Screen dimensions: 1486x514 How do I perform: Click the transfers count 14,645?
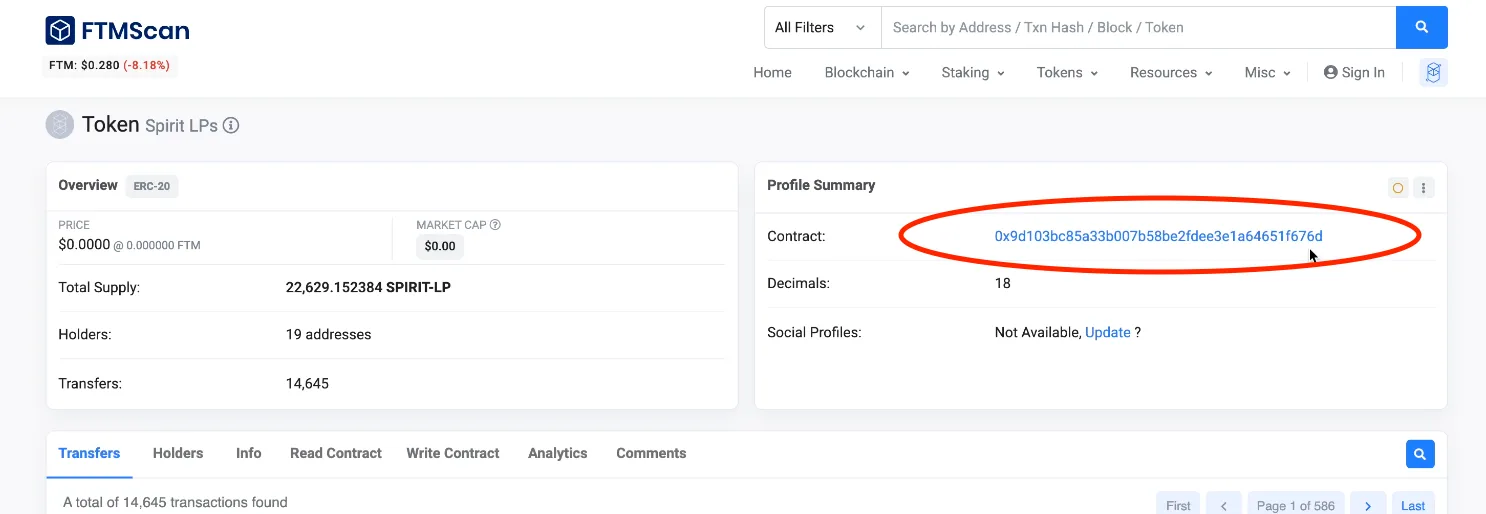point(307,383)
